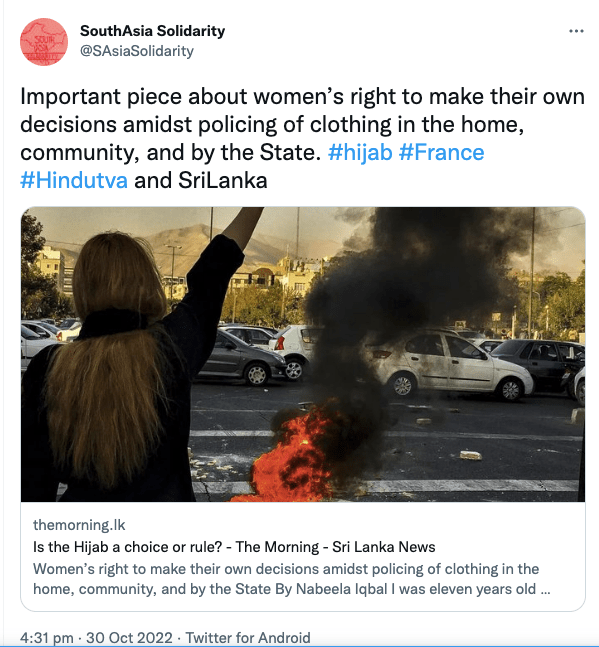Click the word SriLanka in the tweet
The width and height of the screenshot is (599, 647).
click(223, 180)
